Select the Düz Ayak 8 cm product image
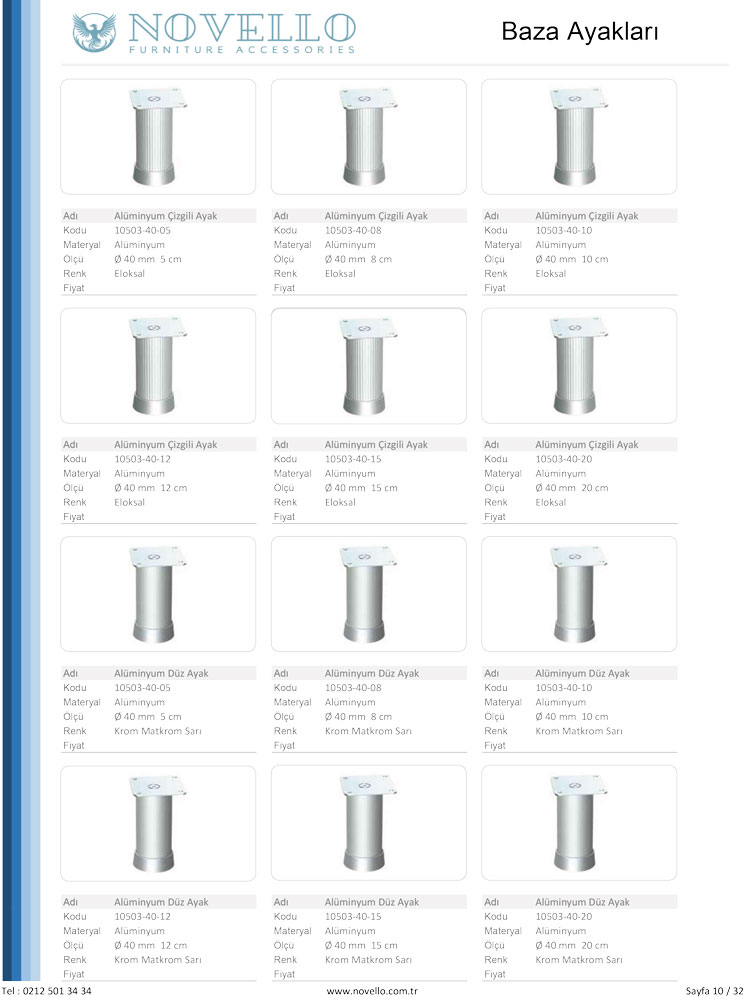 368,595
